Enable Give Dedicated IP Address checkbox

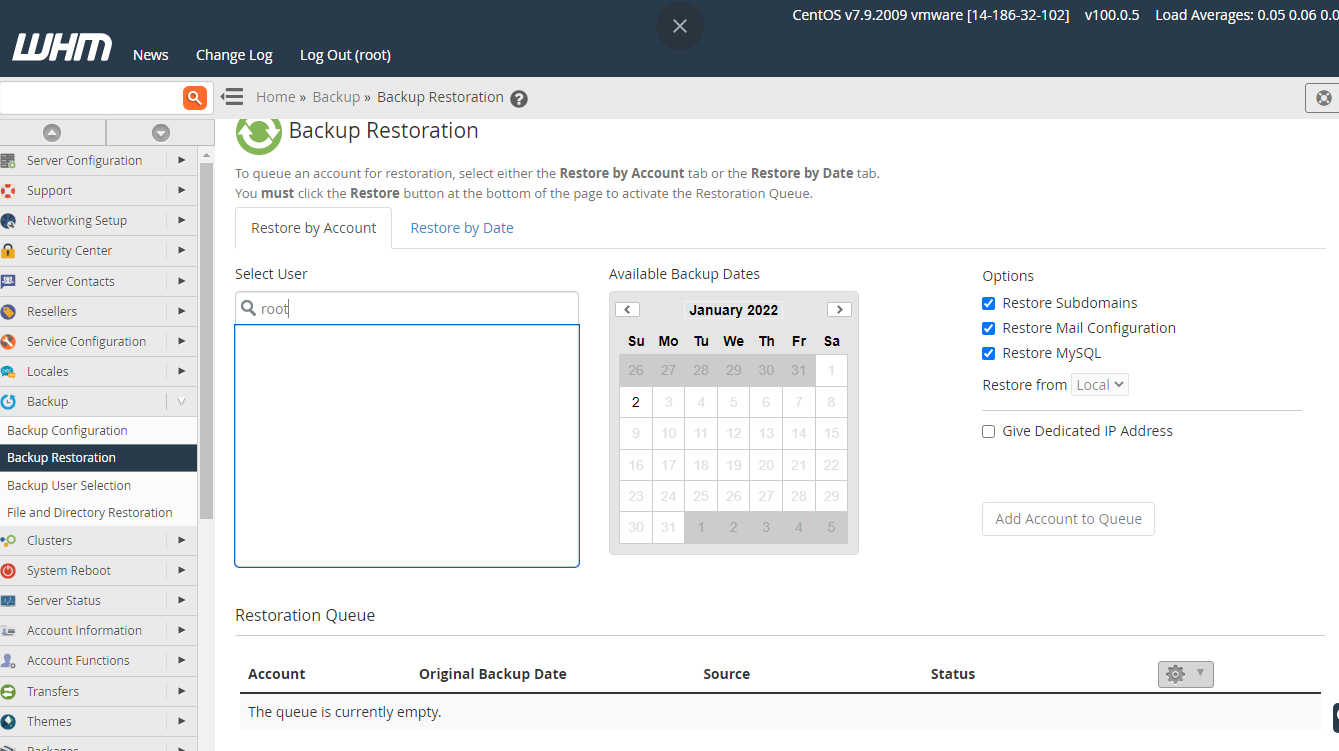(x=988, y=431)
